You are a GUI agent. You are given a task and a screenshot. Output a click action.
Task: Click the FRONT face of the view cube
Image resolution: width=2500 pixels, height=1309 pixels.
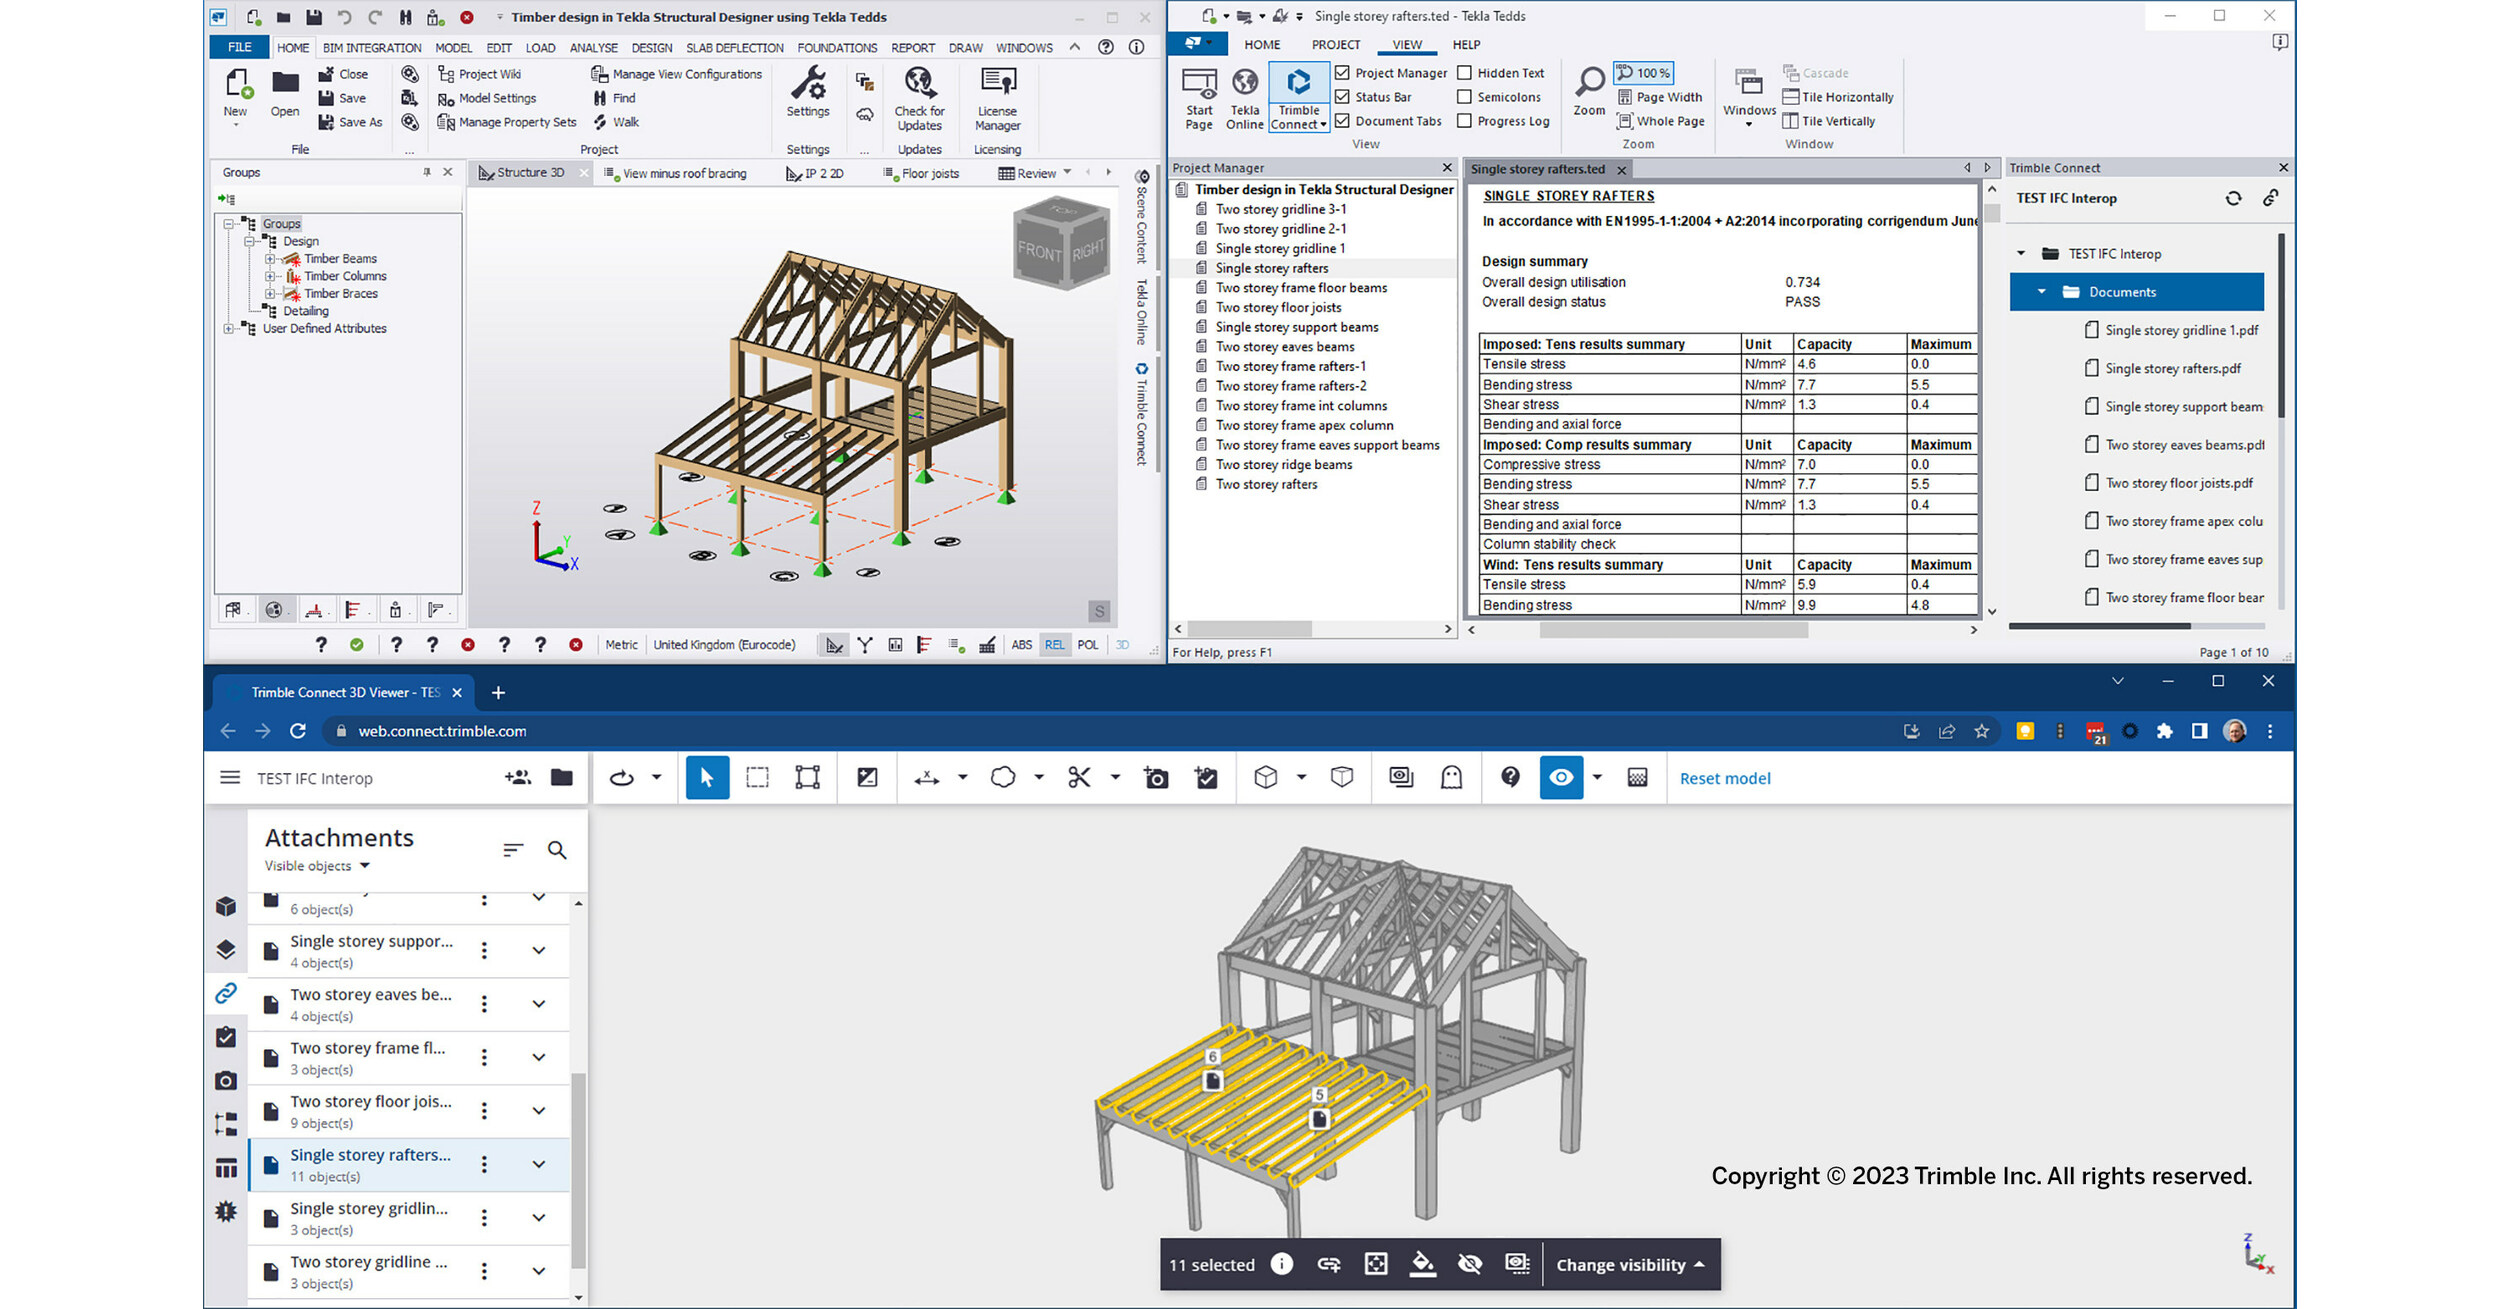[1039, 251]
